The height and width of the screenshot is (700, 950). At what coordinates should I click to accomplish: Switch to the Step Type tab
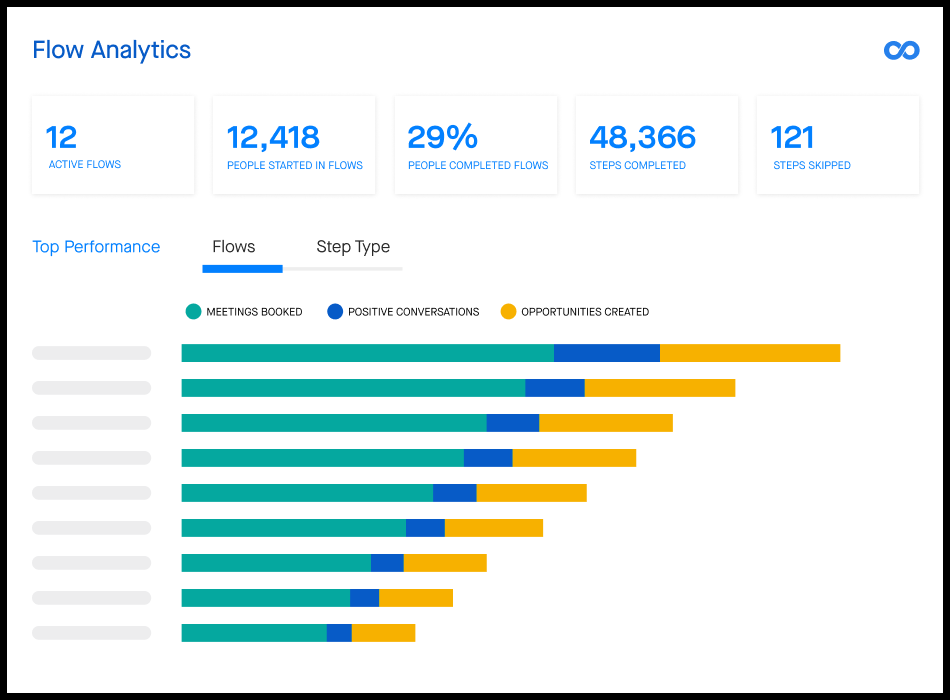(352, 247)
